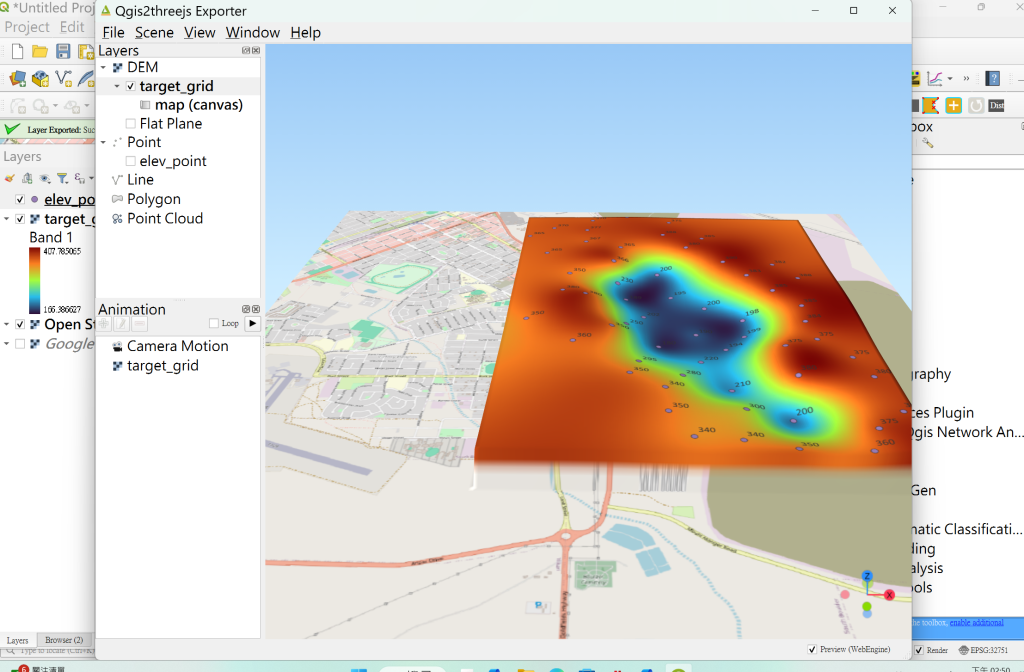Open the Window menu
Screen dimensions: 1024x672
[x=253, y=33]
